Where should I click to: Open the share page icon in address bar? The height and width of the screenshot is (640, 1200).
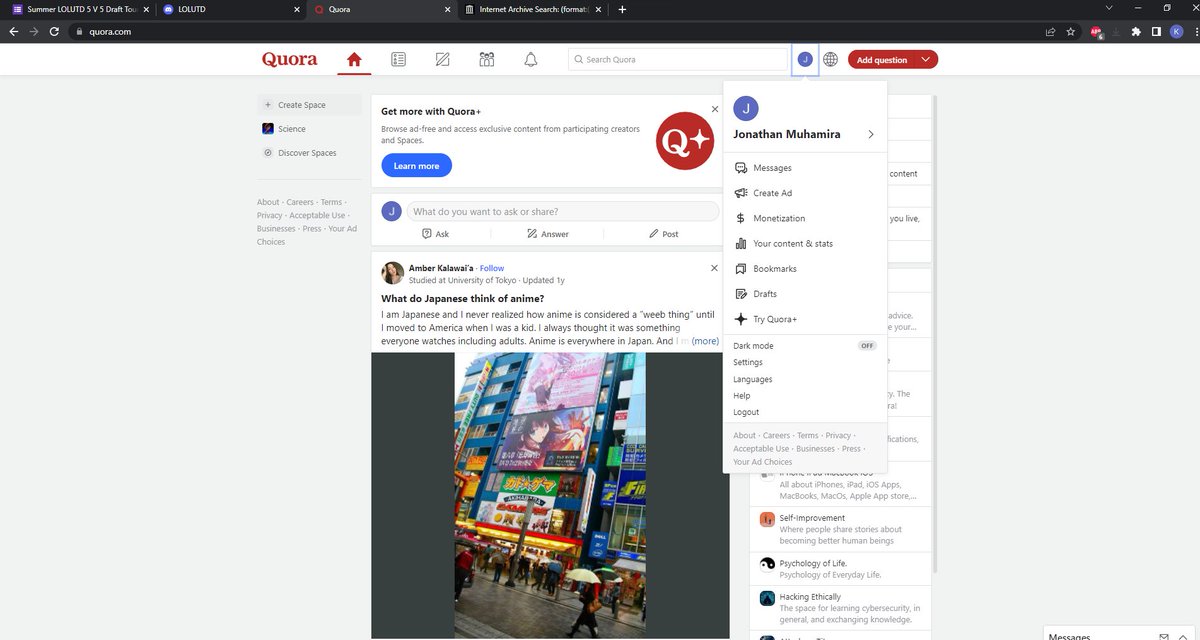(1050, 31)
